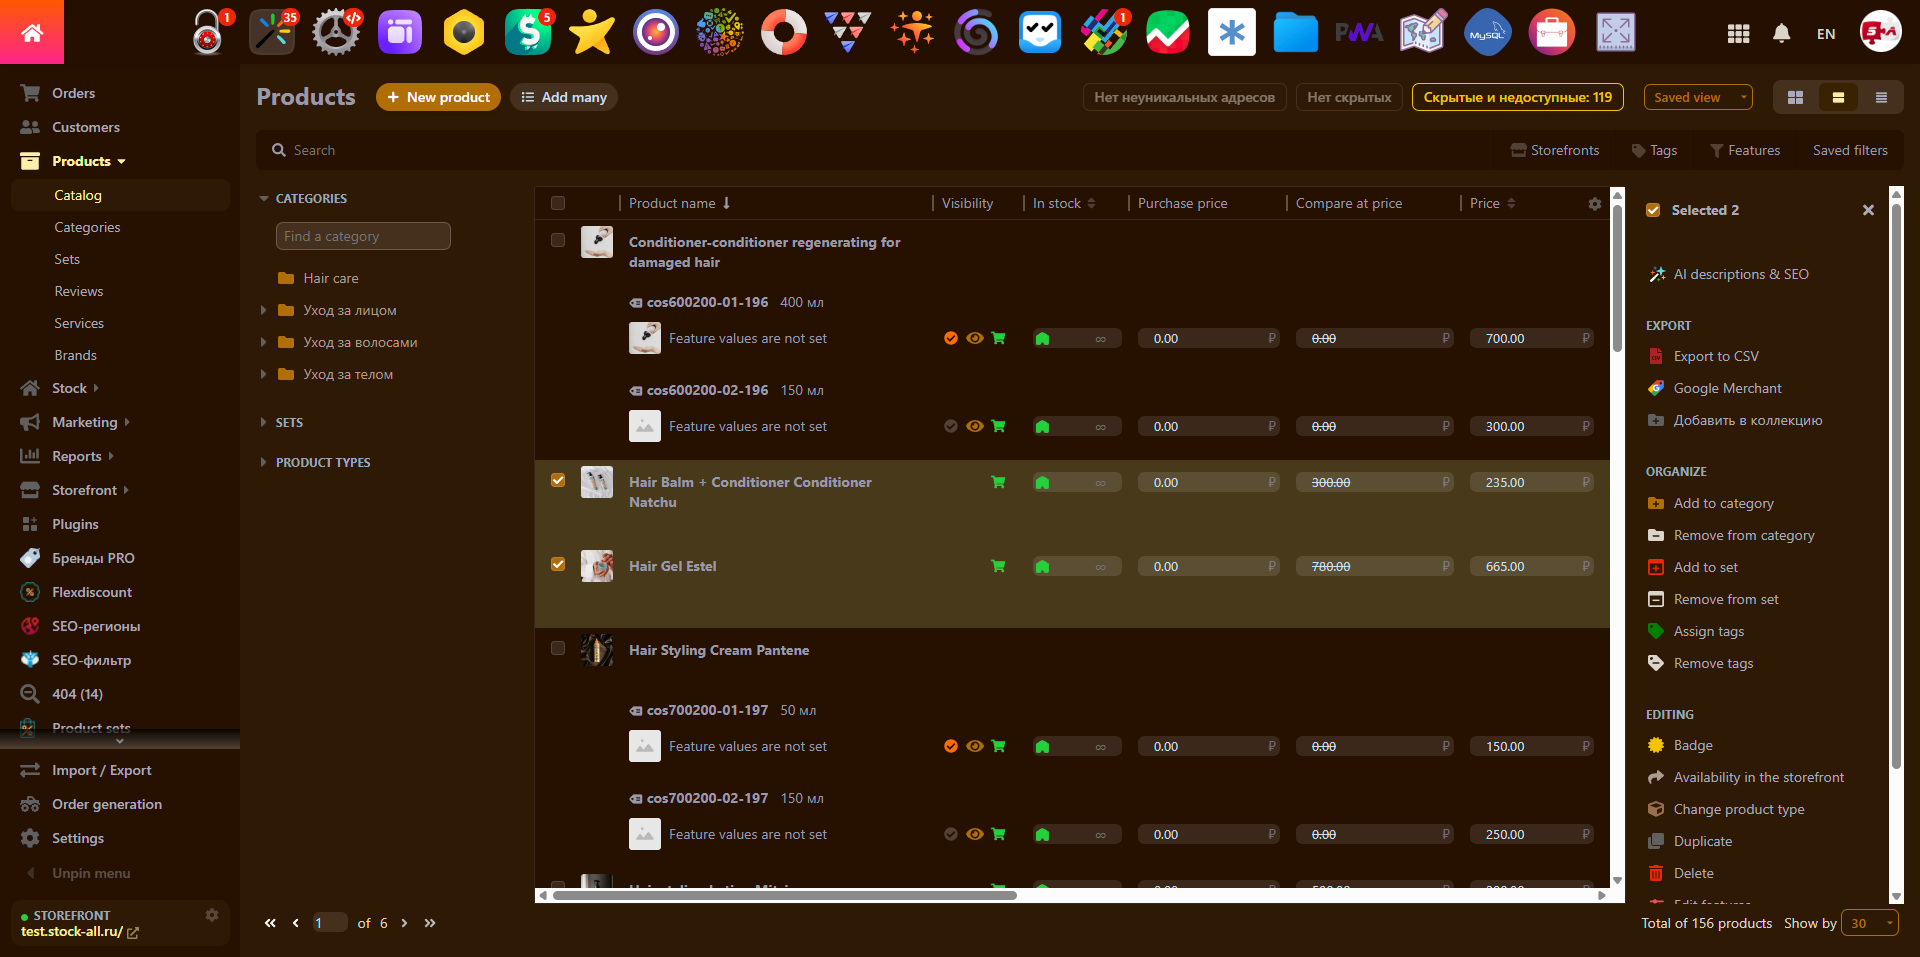Uncheck the Hair Gel Estel product
This screenshot has width=1920, height=957.
pos(558,564)
